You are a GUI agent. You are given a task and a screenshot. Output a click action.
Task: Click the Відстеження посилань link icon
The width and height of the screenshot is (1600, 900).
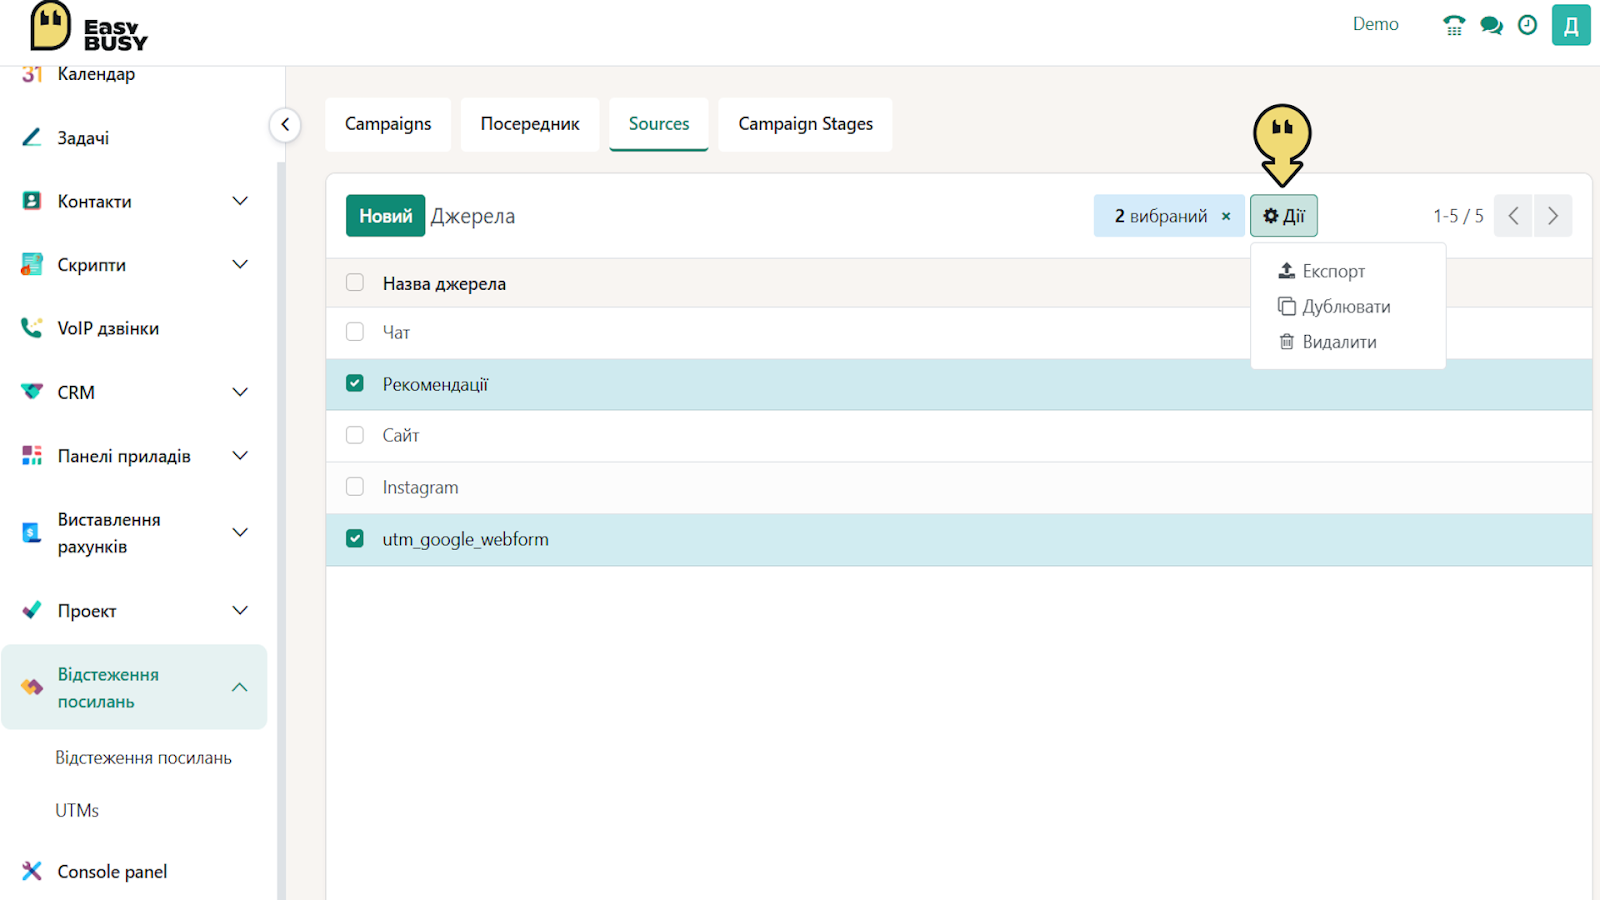(32, 687)
